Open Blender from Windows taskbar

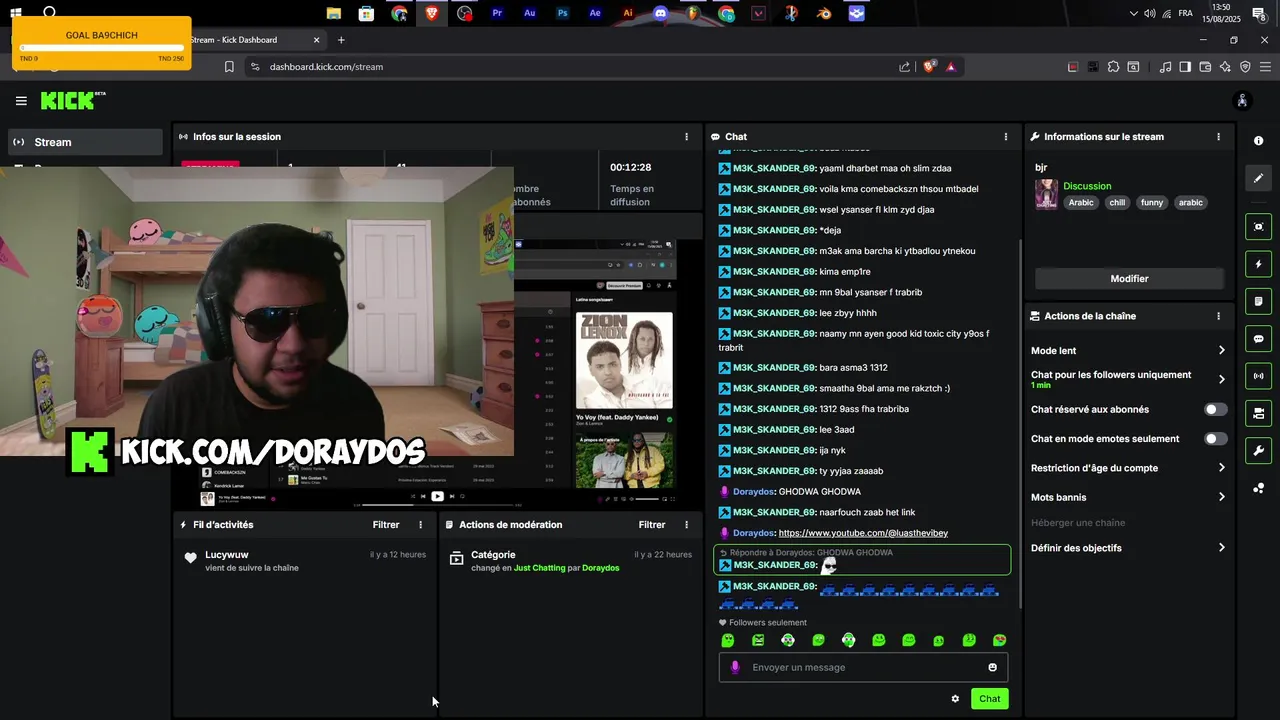point(824,14)
